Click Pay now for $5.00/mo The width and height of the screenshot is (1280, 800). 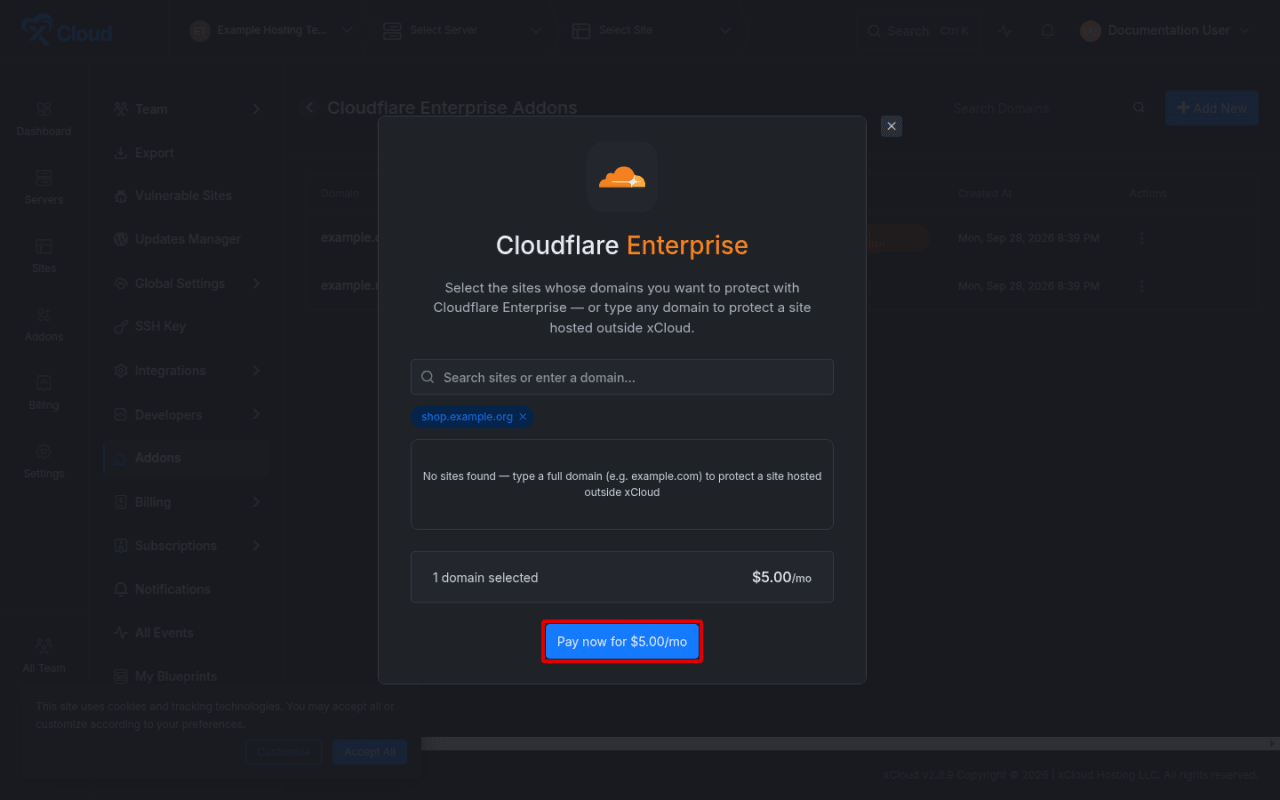coord(622,642)
